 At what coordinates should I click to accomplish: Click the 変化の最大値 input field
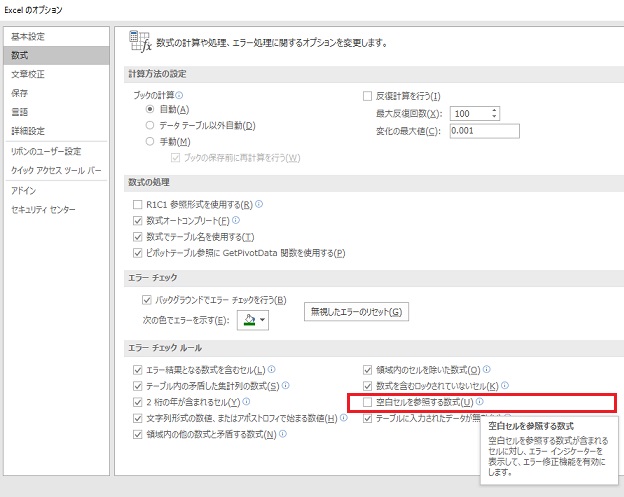coord(485,131)
